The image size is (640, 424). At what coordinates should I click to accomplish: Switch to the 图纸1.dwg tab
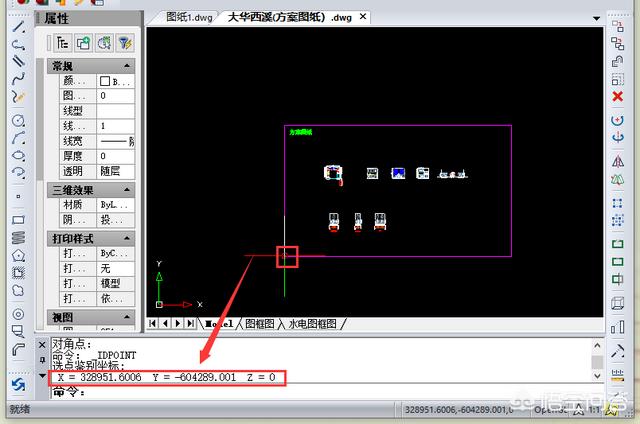click(x=190, y=17)
